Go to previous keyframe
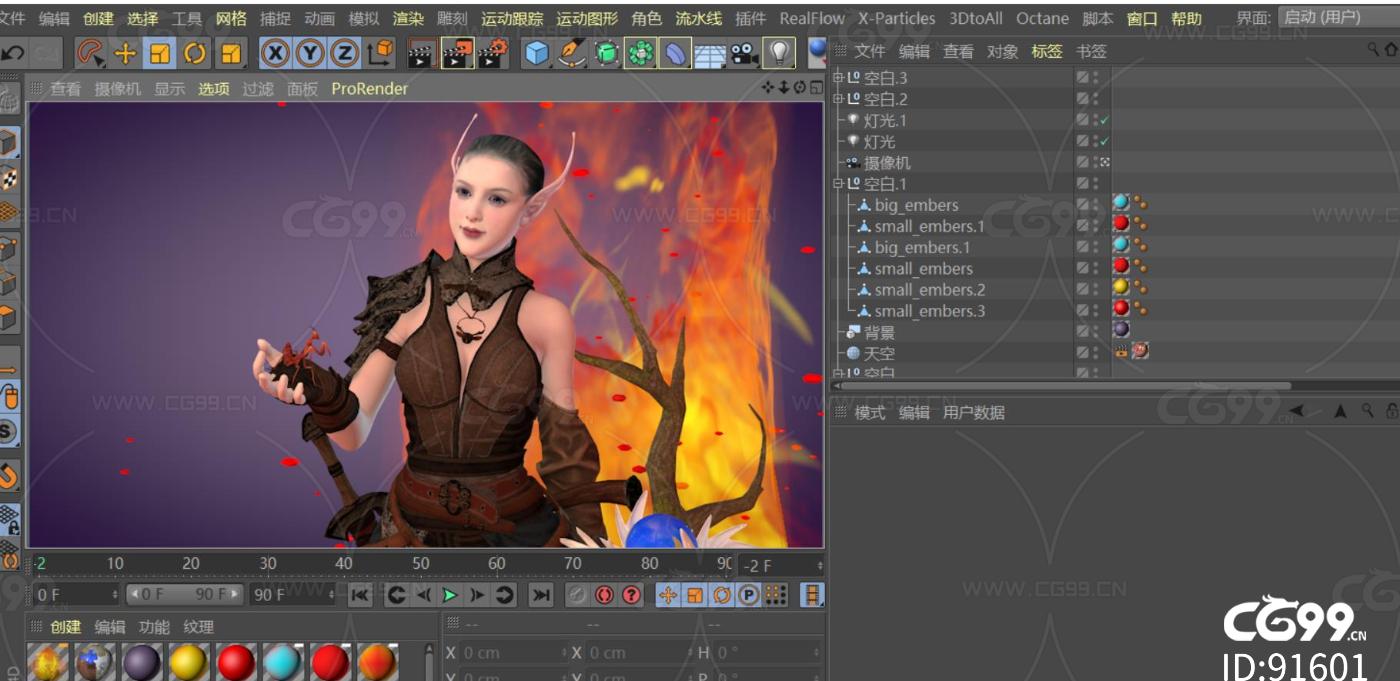This screenshot has height=681, width=1400. [x=396, y=595]
